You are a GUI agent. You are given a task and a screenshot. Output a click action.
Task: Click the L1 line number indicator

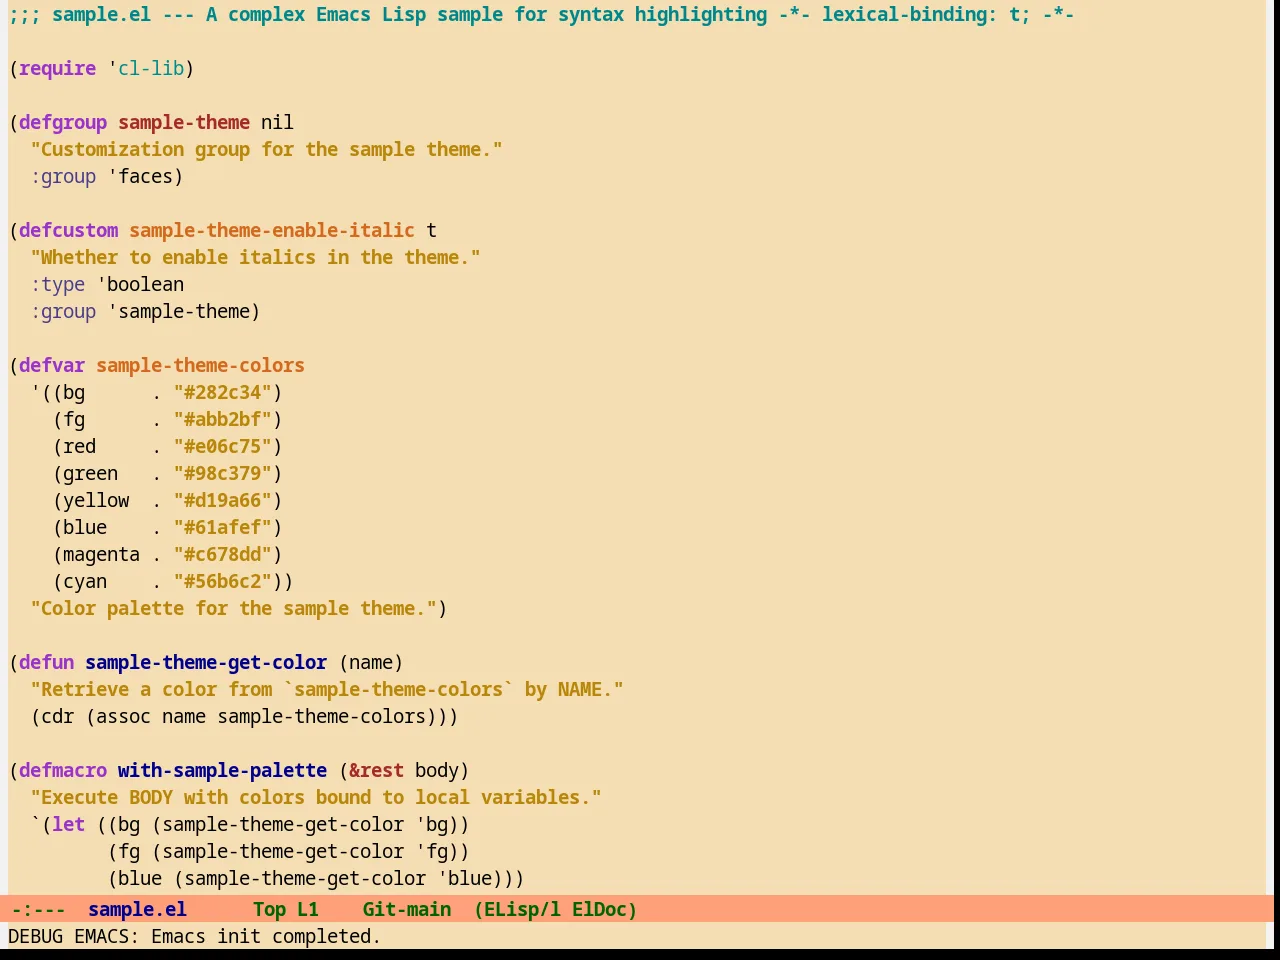(x=307, y=909)
